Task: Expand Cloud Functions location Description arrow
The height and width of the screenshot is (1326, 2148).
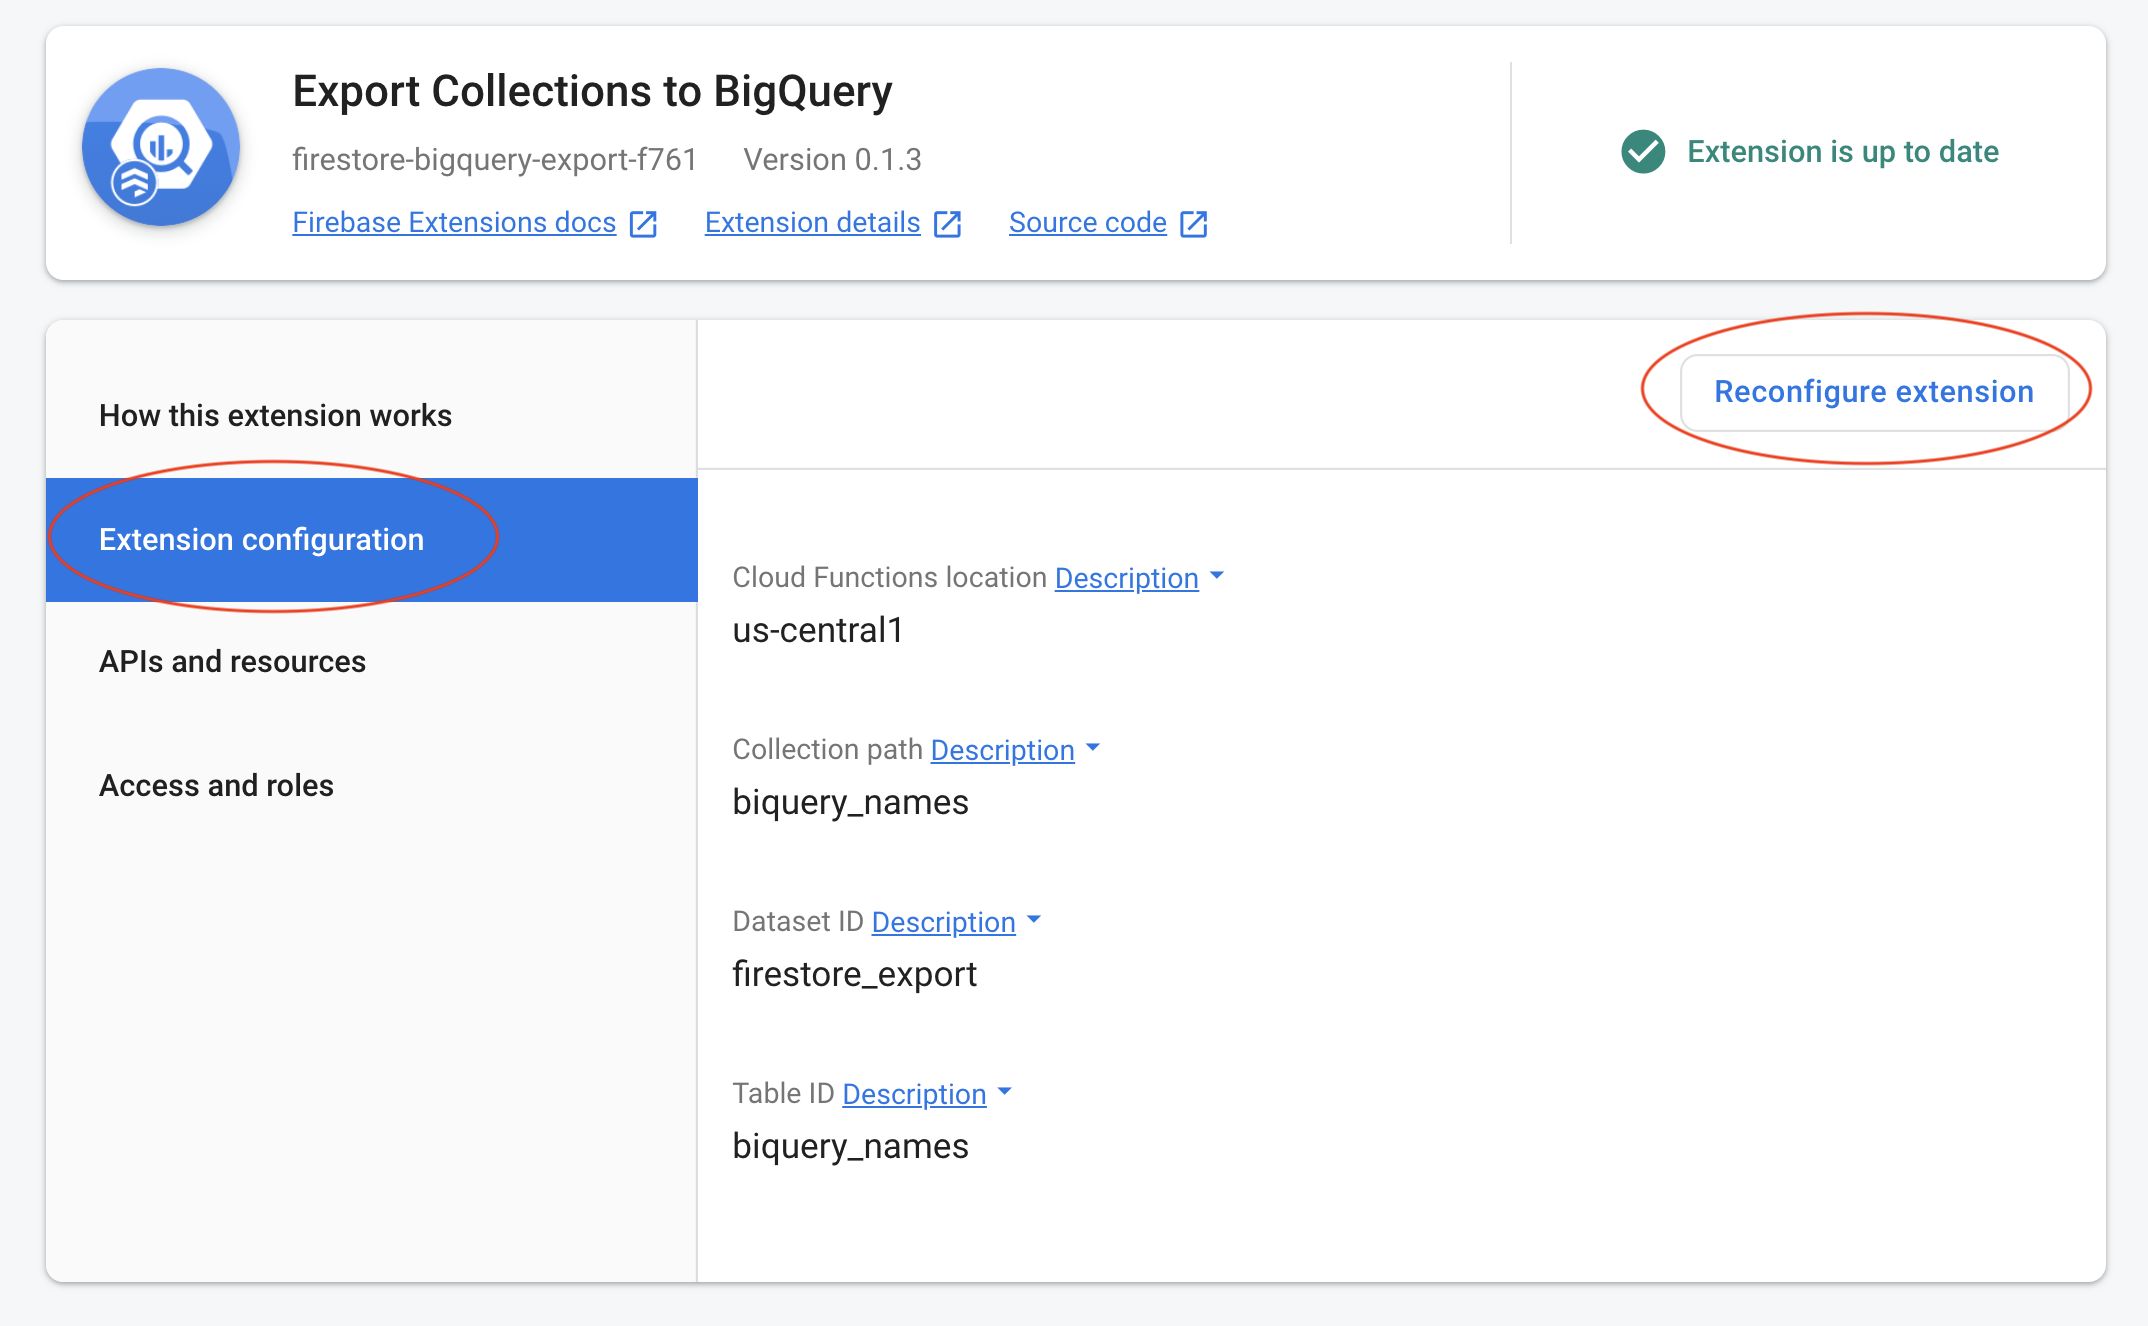Action: click(1217, 576)
